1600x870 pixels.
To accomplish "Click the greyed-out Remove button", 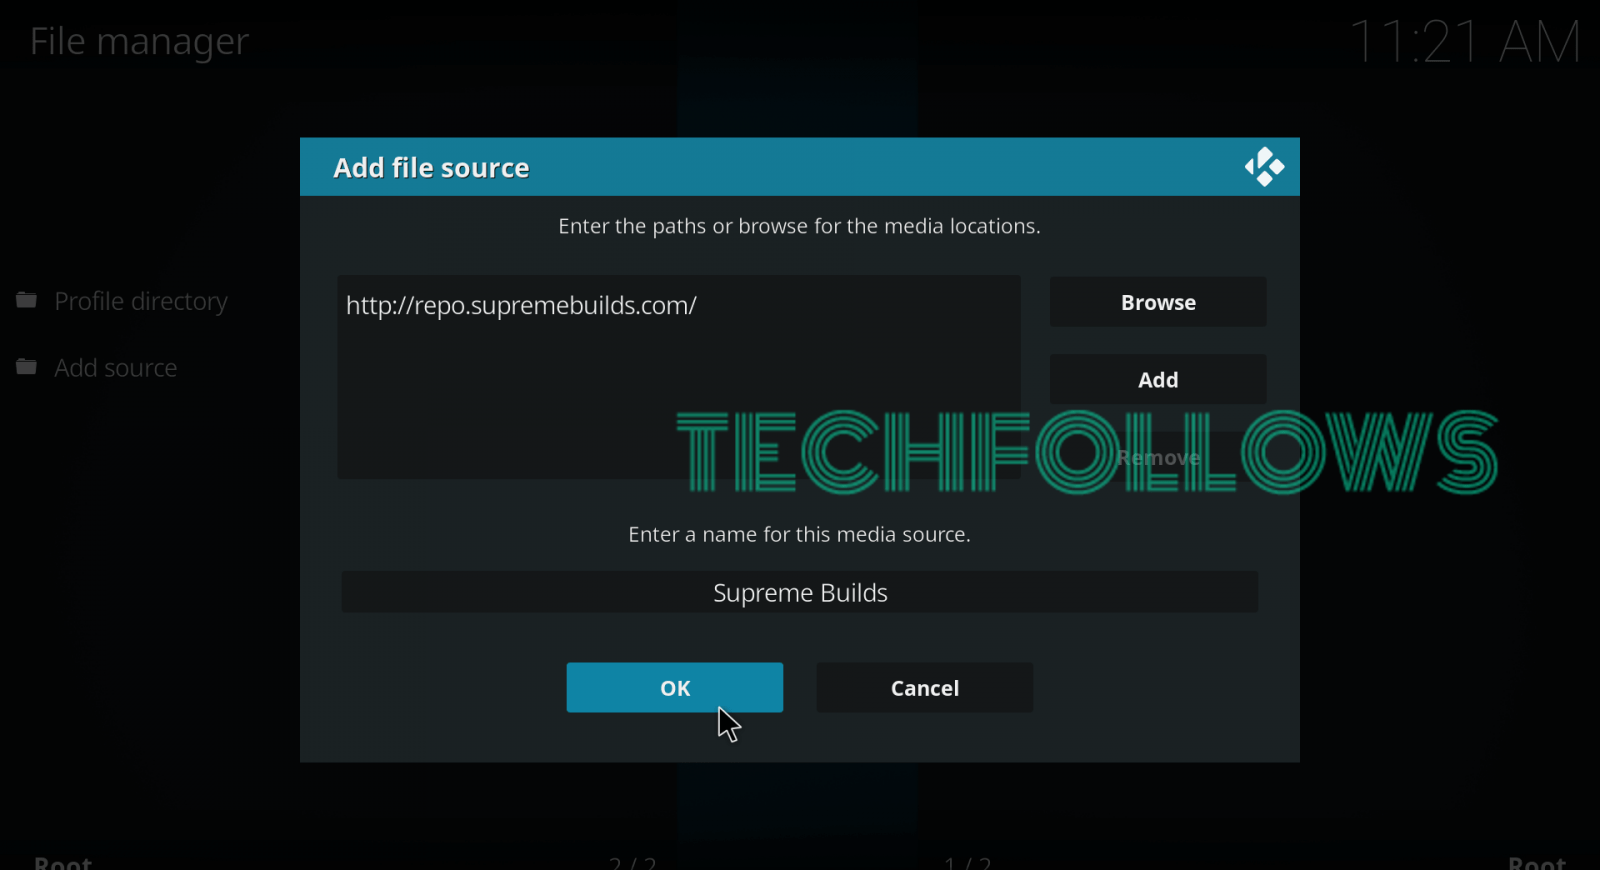I will tap(1158, 458).
